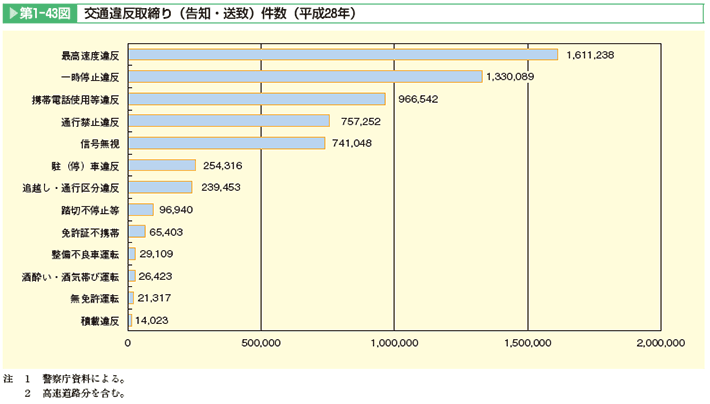Image resolution: width=710 pixels, height=404 pixels.
Task: Click the value 1,330,089
Action: tap(510, 77)
